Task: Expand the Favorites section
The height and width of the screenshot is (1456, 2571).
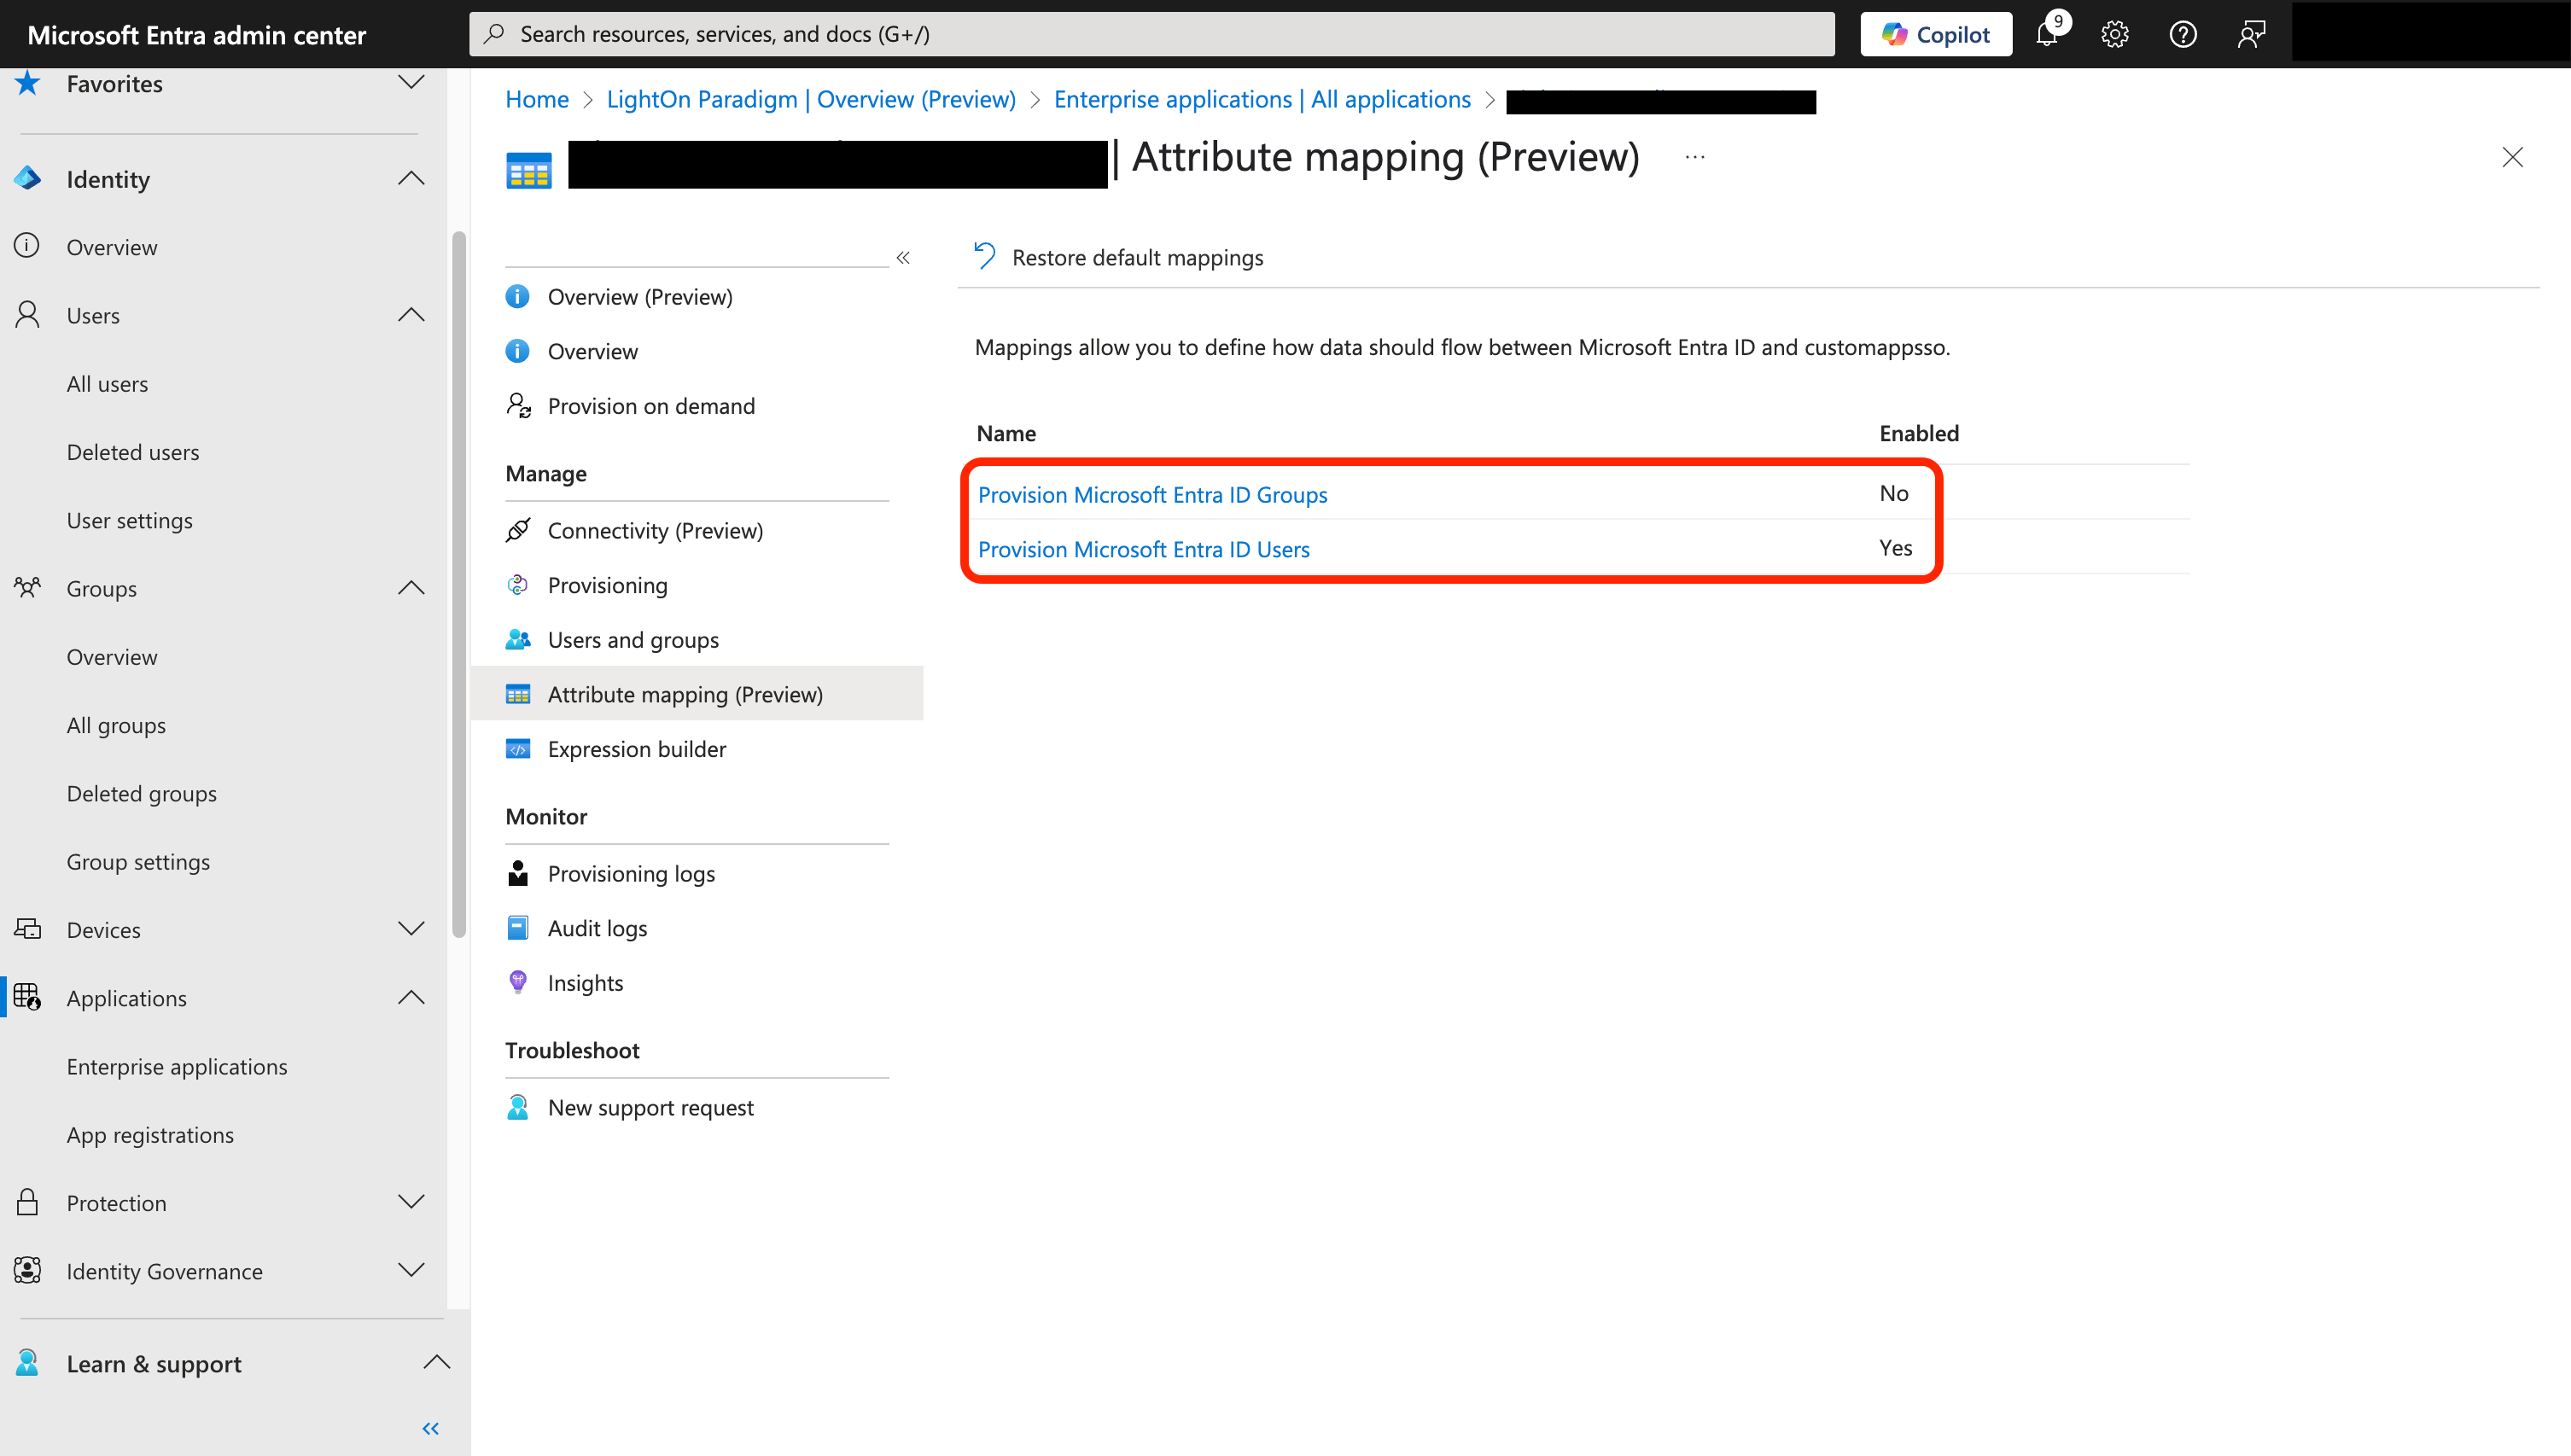Action: 411,83
